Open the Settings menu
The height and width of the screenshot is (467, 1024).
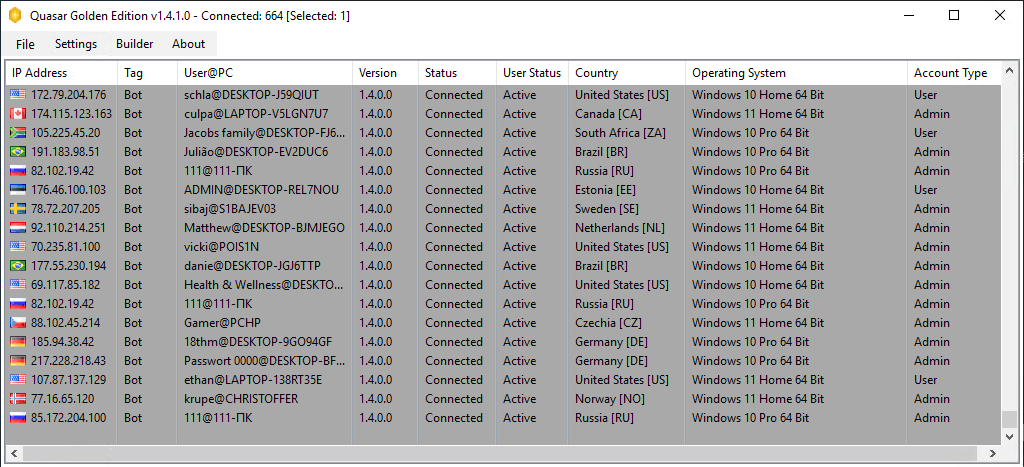point(76,44)
